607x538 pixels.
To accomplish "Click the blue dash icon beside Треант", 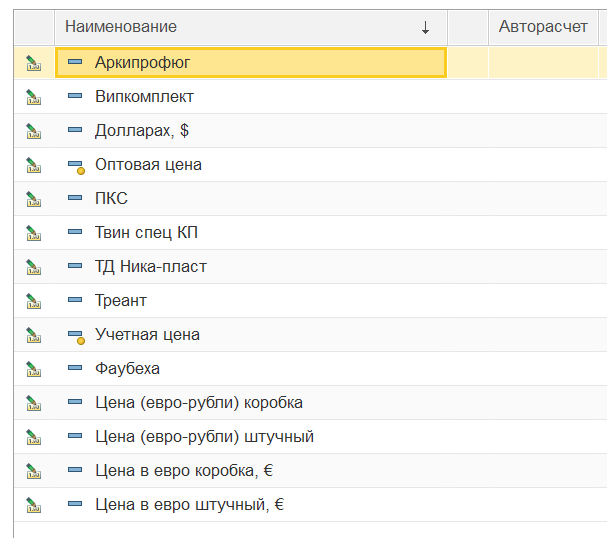I will tap(75, 301).
